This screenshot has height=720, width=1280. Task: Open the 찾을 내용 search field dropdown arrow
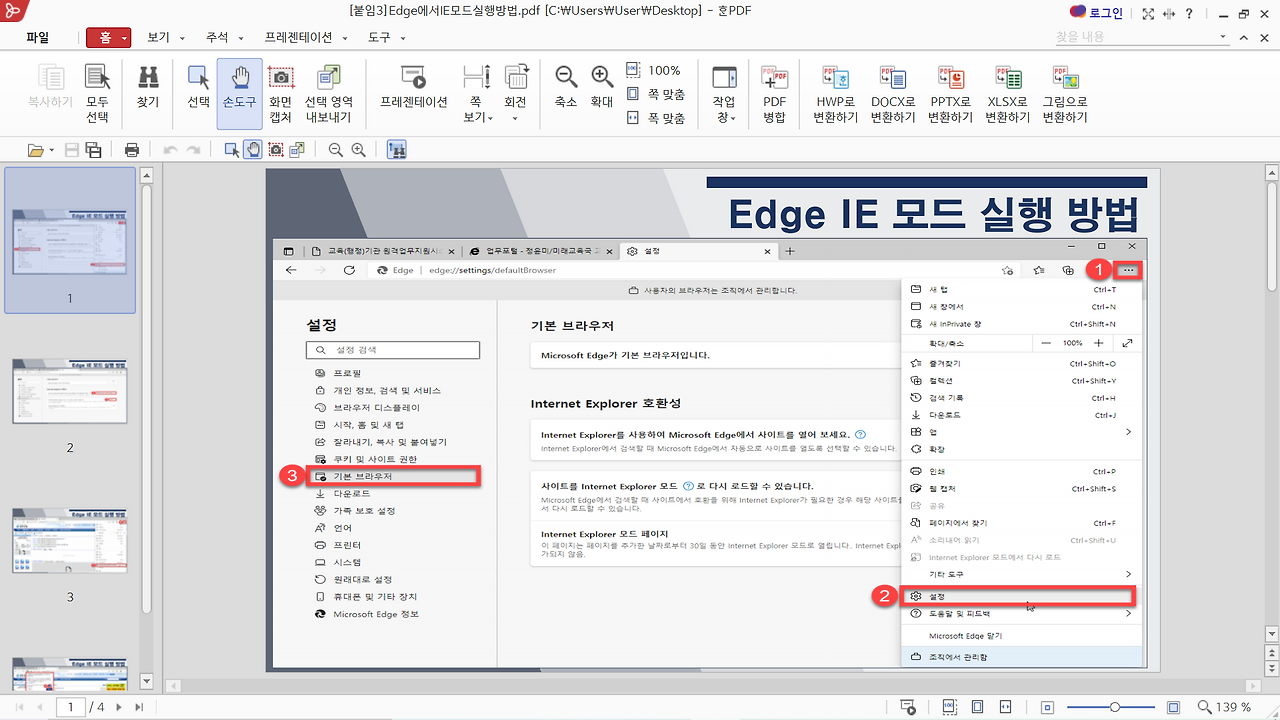[x=1224, y=37]
